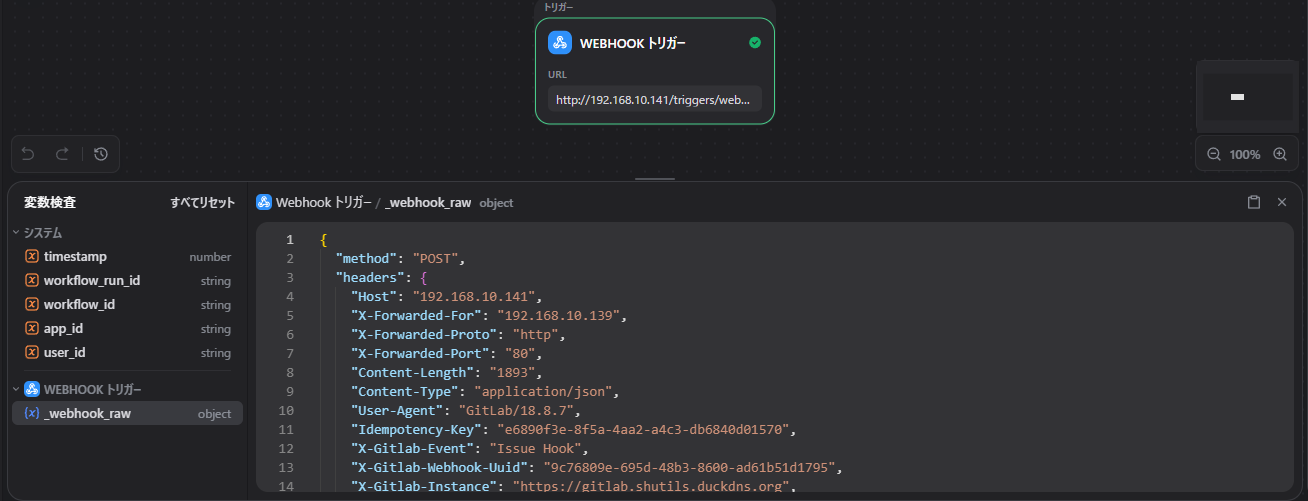Select the workflow_run_id variable

(91, 281)
